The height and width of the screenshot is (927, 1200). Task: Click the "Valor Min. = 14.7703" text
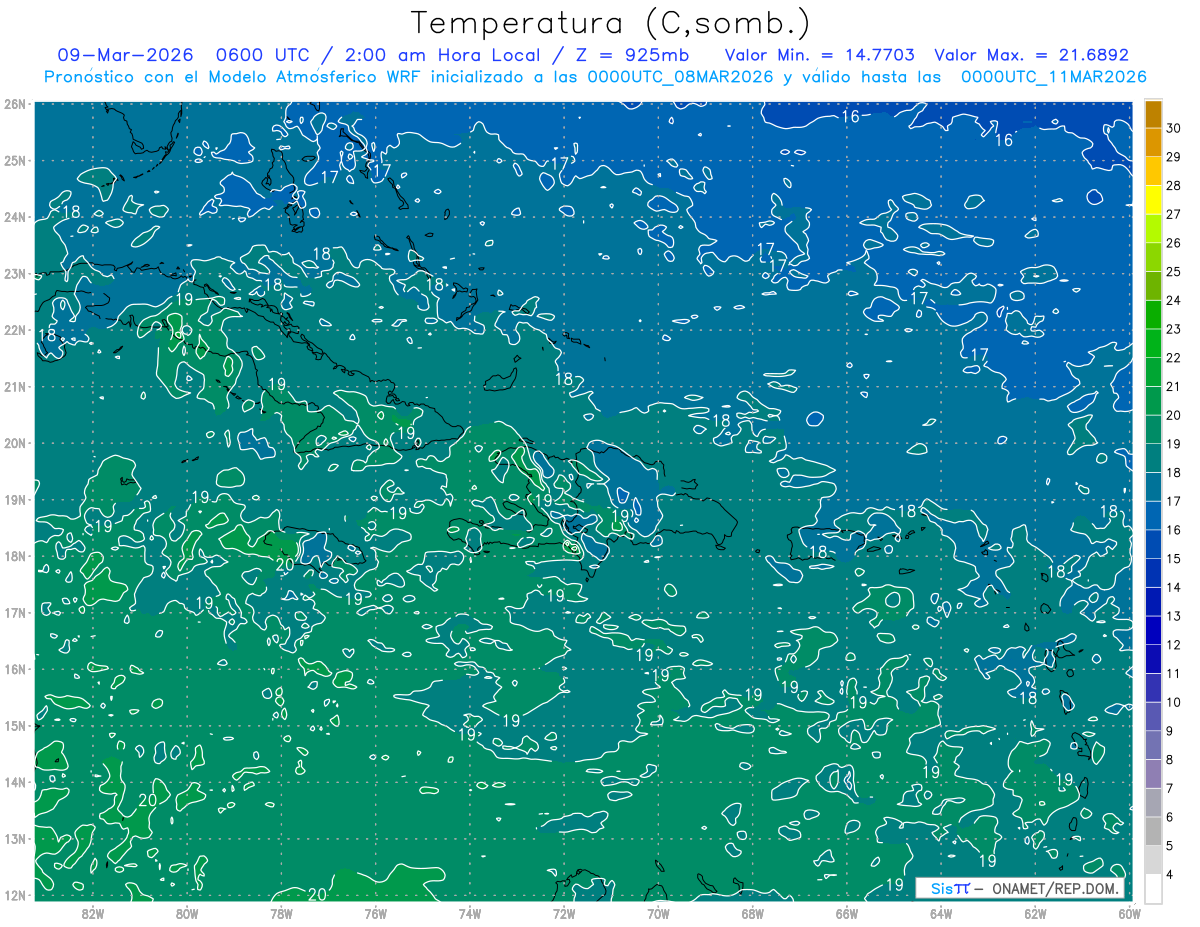coord(819,55)
